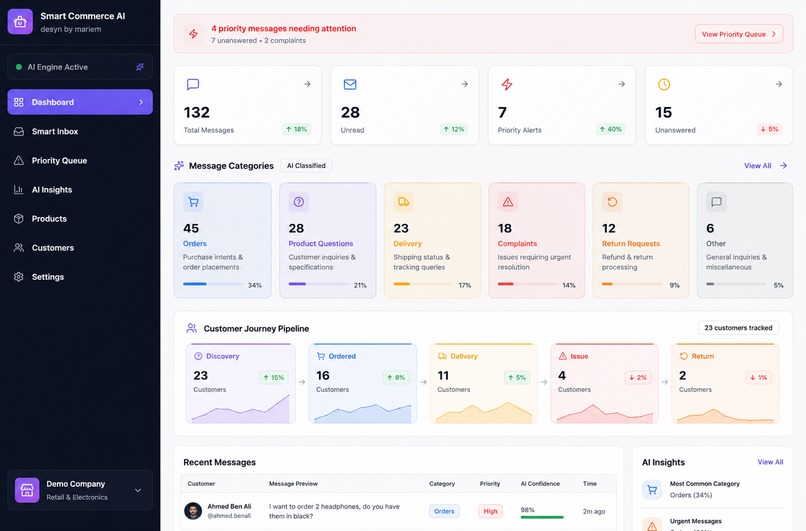Click the Orders 34% progress bar
Image resolution: width=806 pixels, height=531 pixels.
click(213, 284)
